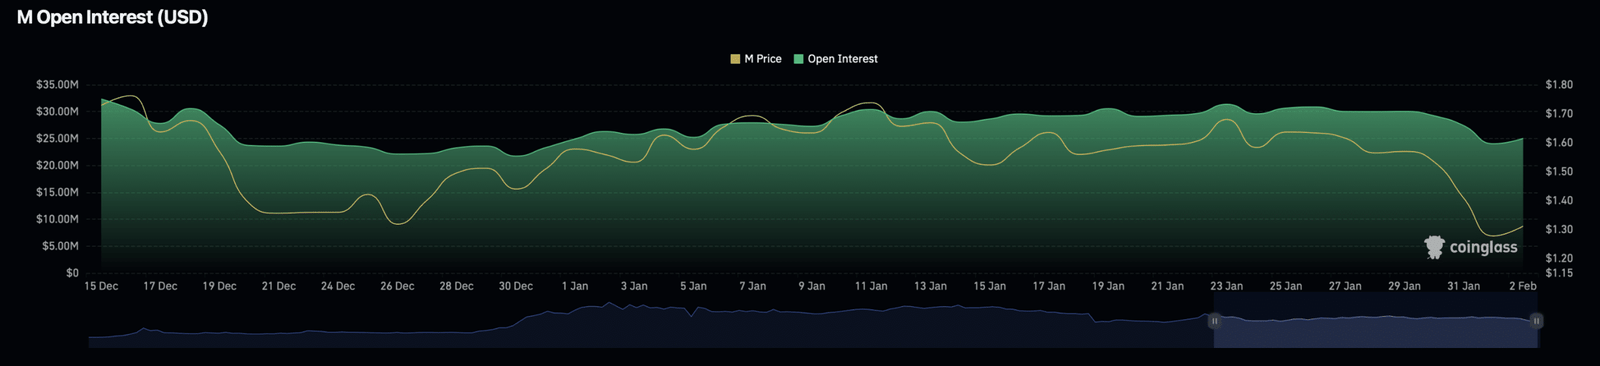Screen dimensions: 1600x366
Task: Toggle the M Price legend series
Action: pyautogui.click(x=756, y=59)
